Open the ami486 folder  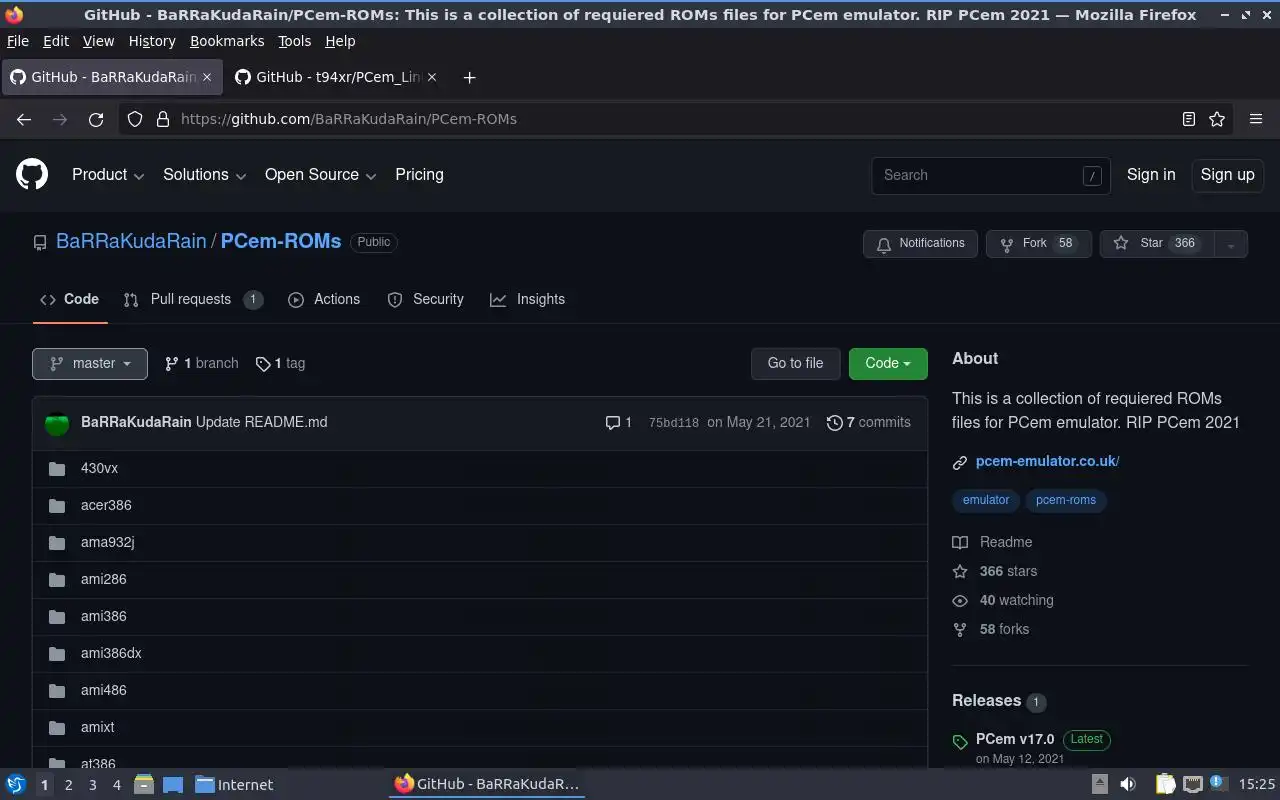104,690
